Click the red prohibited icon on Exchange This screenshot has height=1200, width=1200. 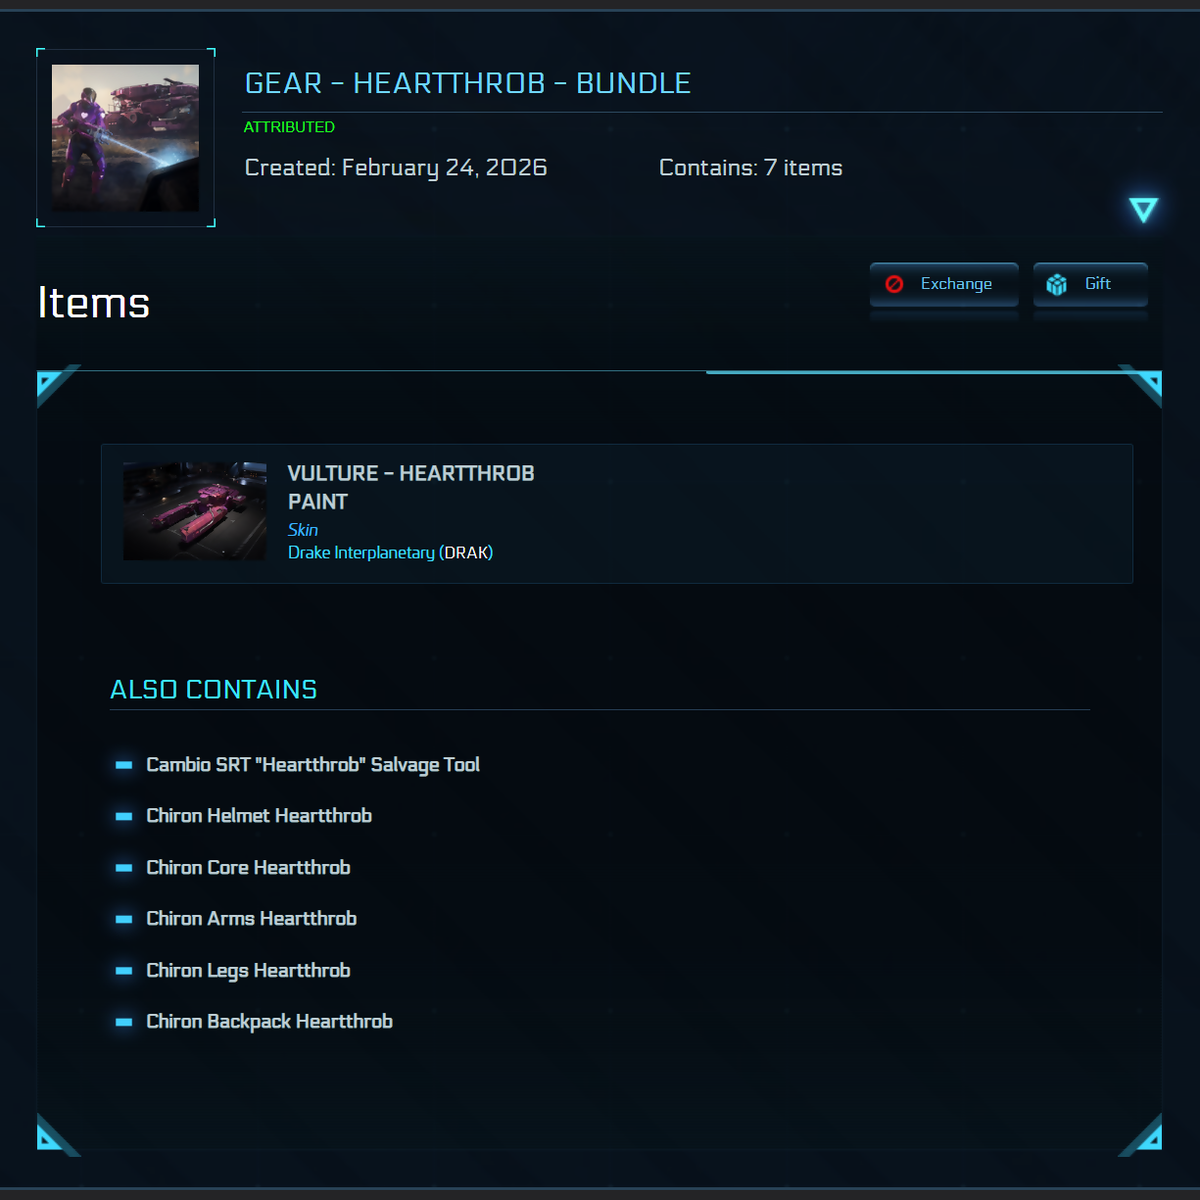coord(895,284)
